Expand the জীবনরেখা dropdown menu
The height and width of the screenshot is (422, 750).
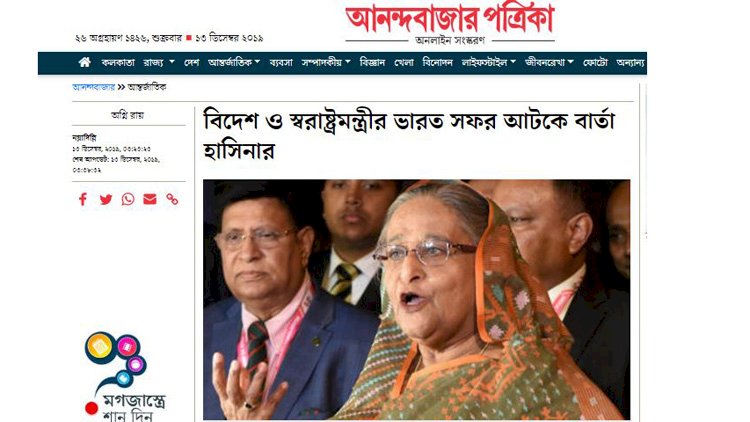549,63
